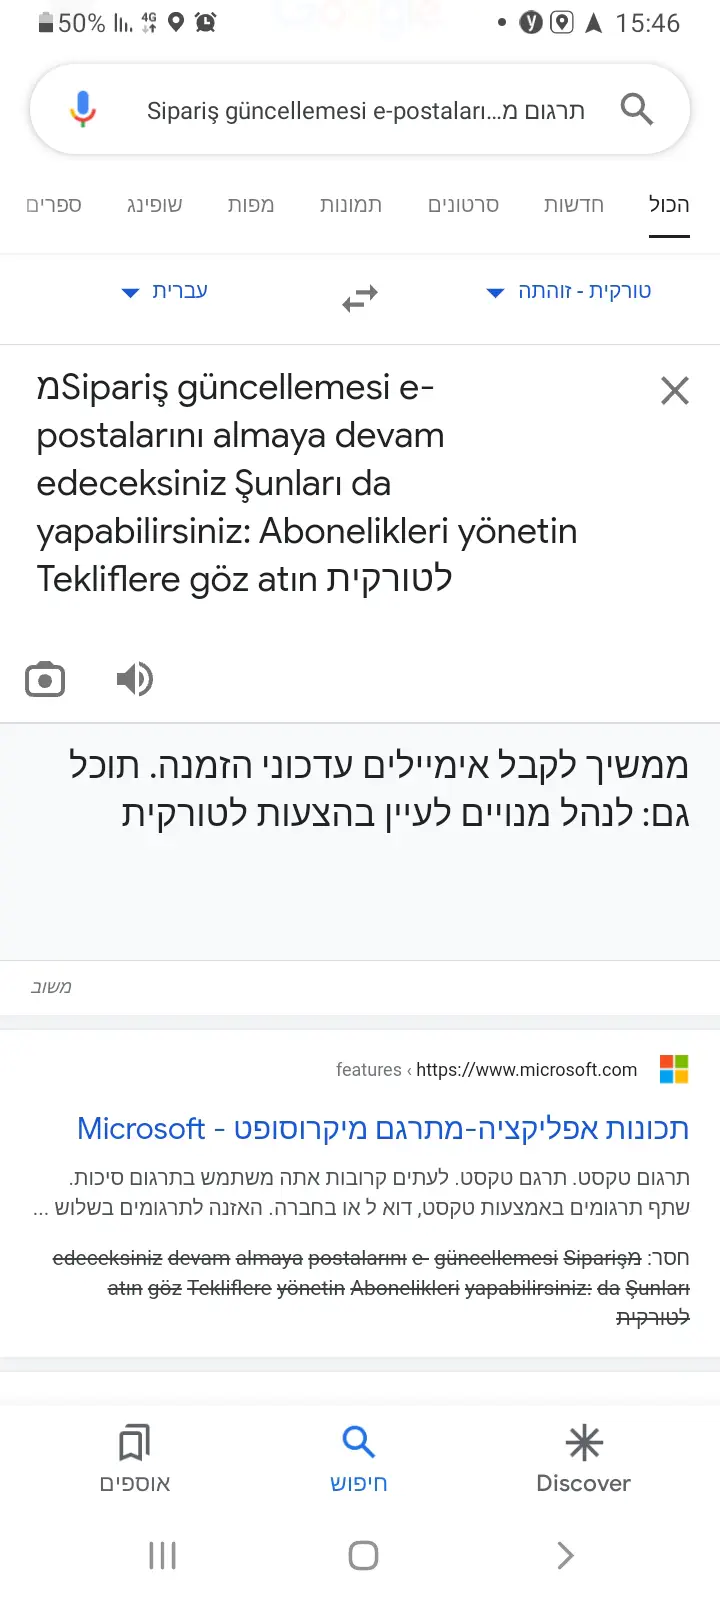Open recent apps from navigation bar
The height and width of the screenshot is (1600, 720).
tap(162, 1555)
